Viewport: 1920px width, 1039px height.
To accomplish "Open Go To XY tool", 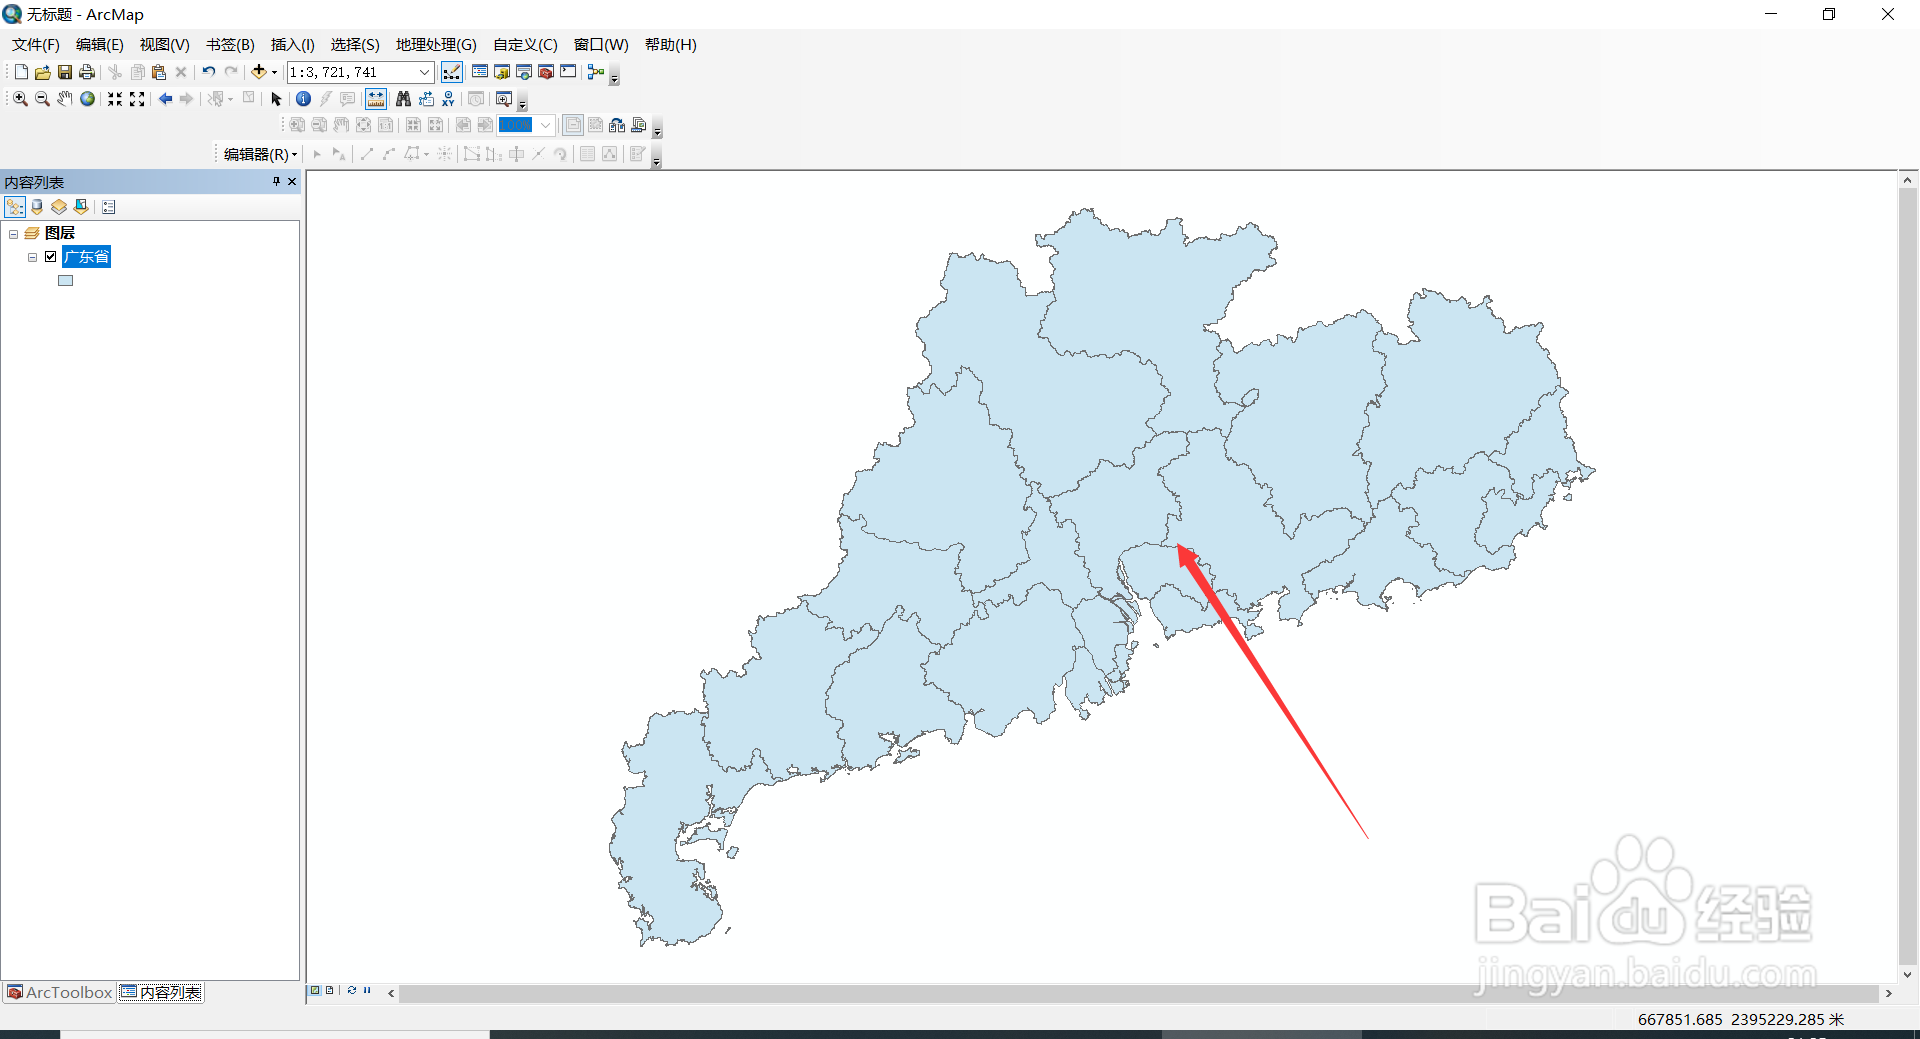I will tap(448, 99).
